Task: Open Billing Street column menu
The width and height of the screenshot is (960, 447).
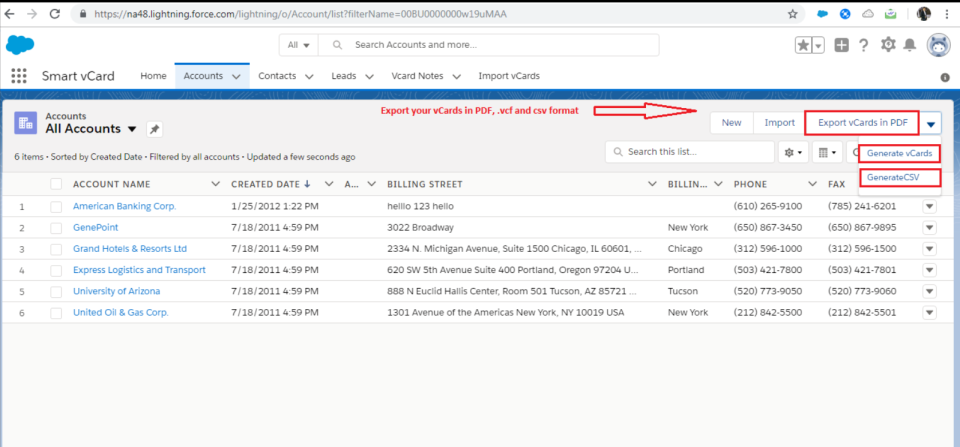Action: (x=652, y=184)
